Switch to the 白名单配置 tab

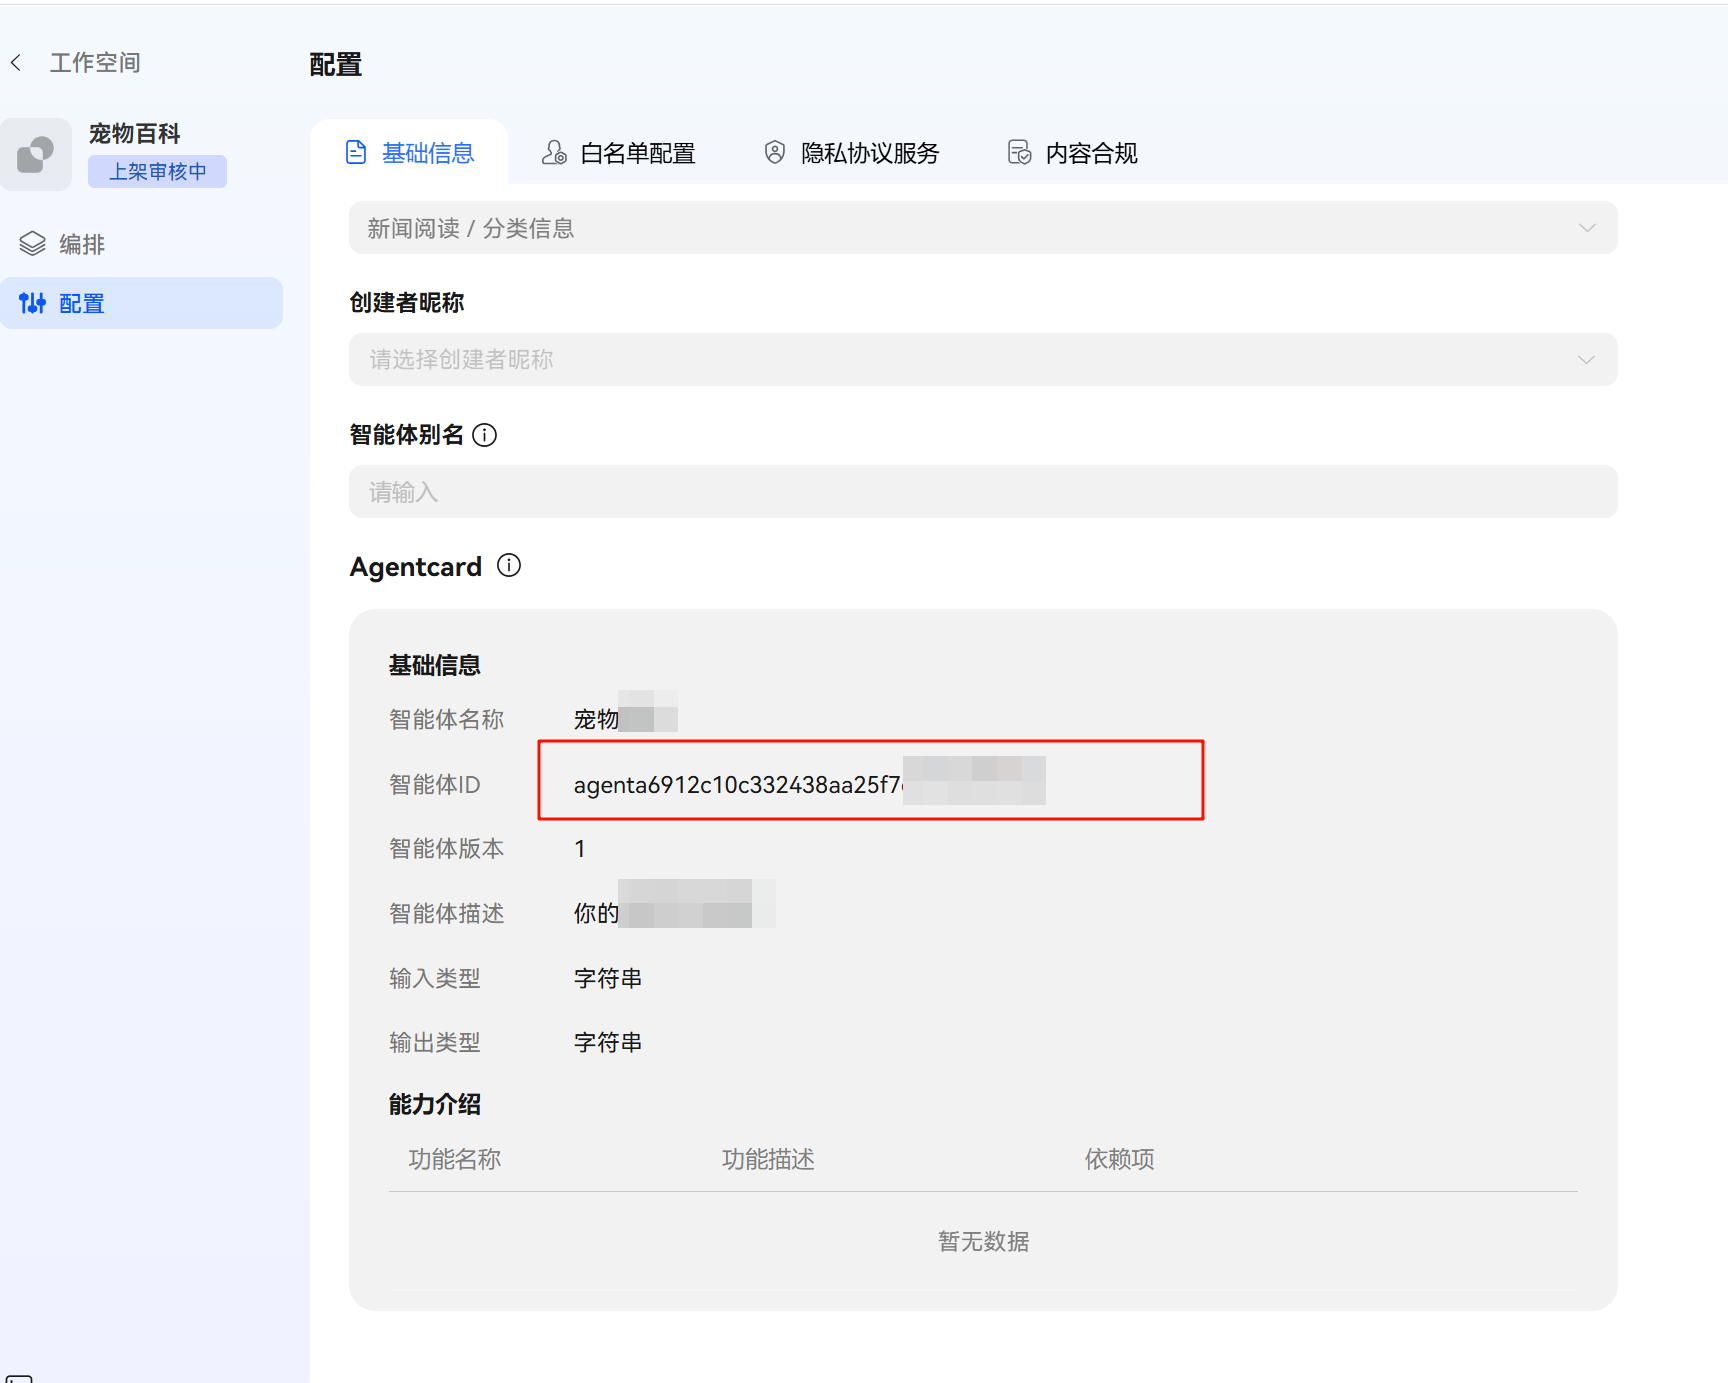(637, 153)
